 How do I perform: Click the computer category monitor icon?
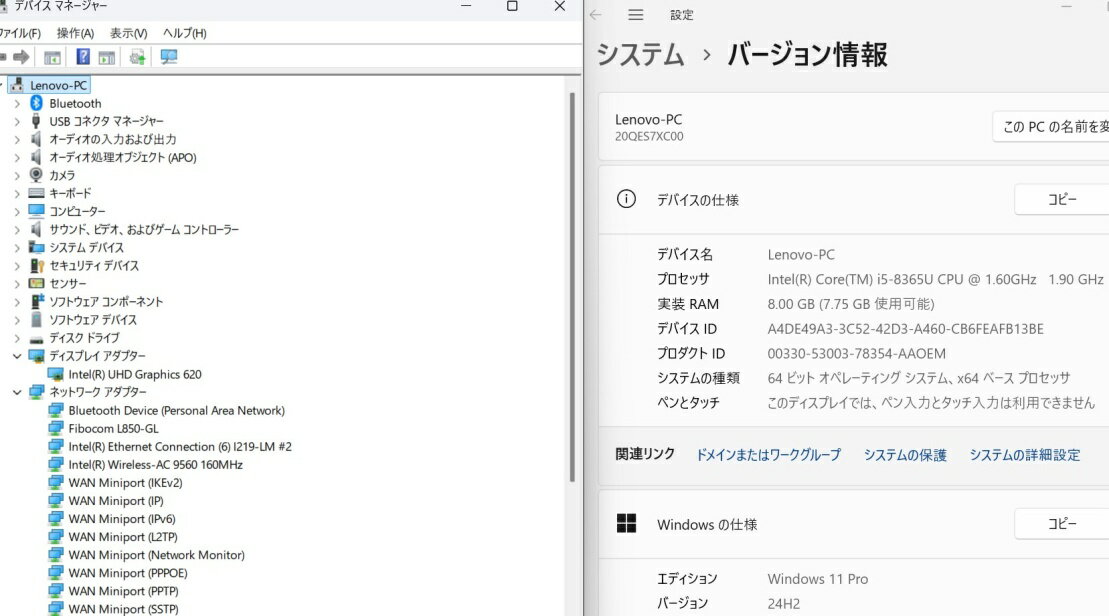36,211
